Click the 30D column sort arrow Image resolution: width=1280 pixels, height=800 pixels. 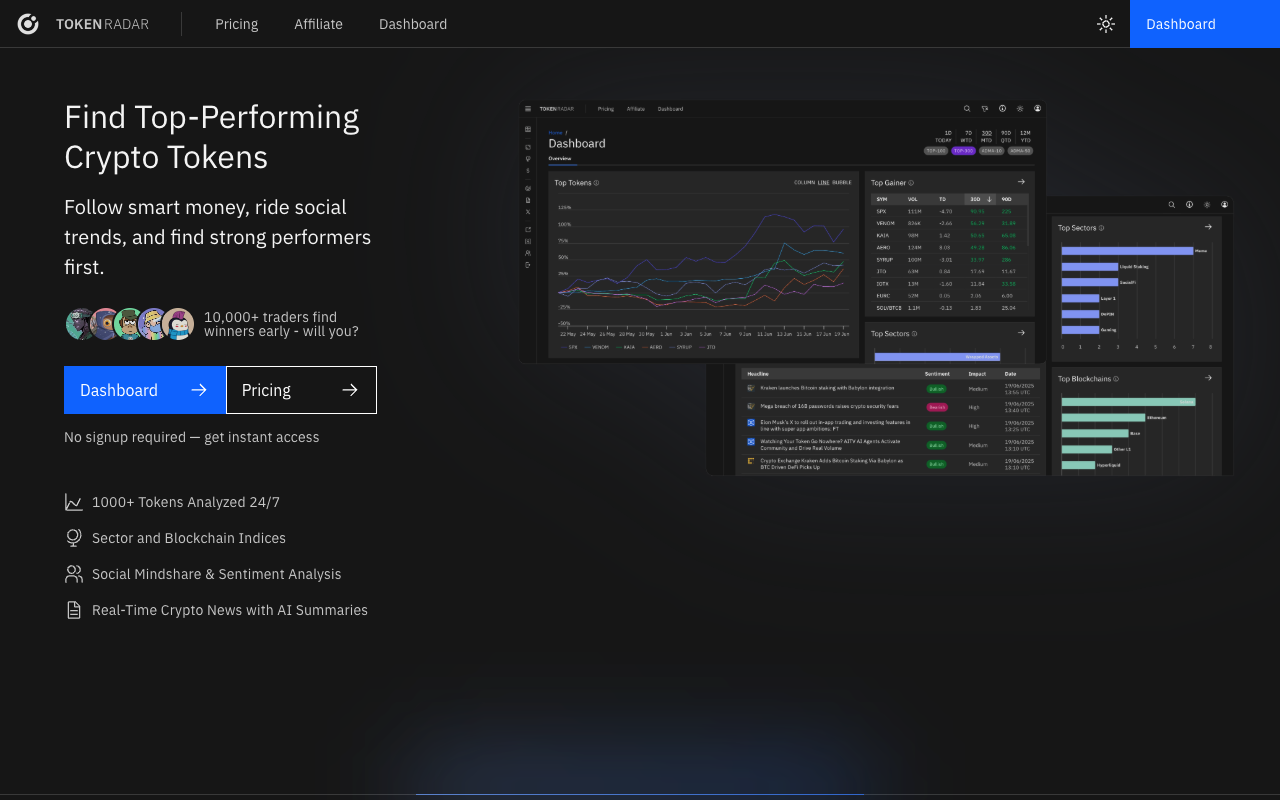pyautogui.click(x=989, y=199)
